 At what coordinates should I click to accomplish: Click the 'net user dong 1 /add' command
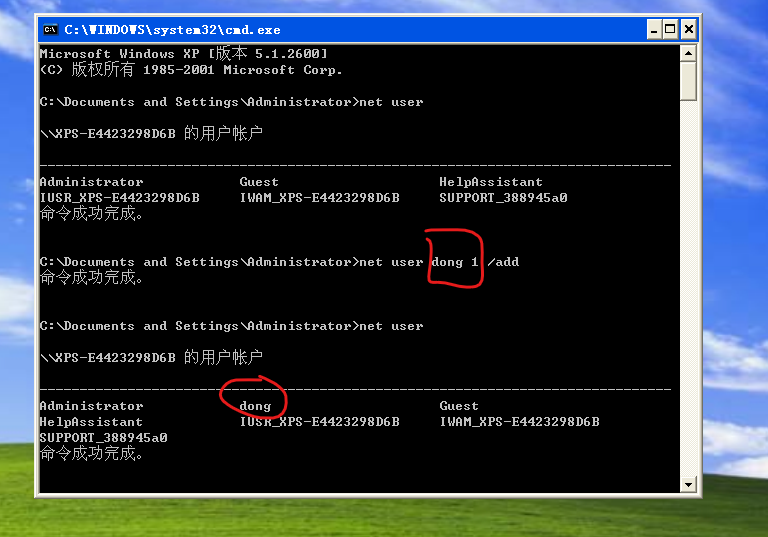click(x=439, y=262)
